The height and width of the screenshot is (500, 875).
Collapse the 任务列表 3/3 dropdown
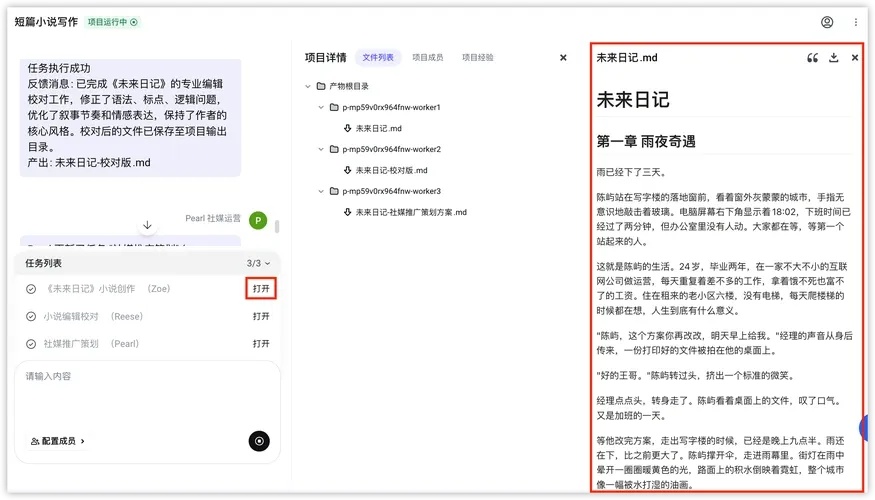(x=259, y=263)
